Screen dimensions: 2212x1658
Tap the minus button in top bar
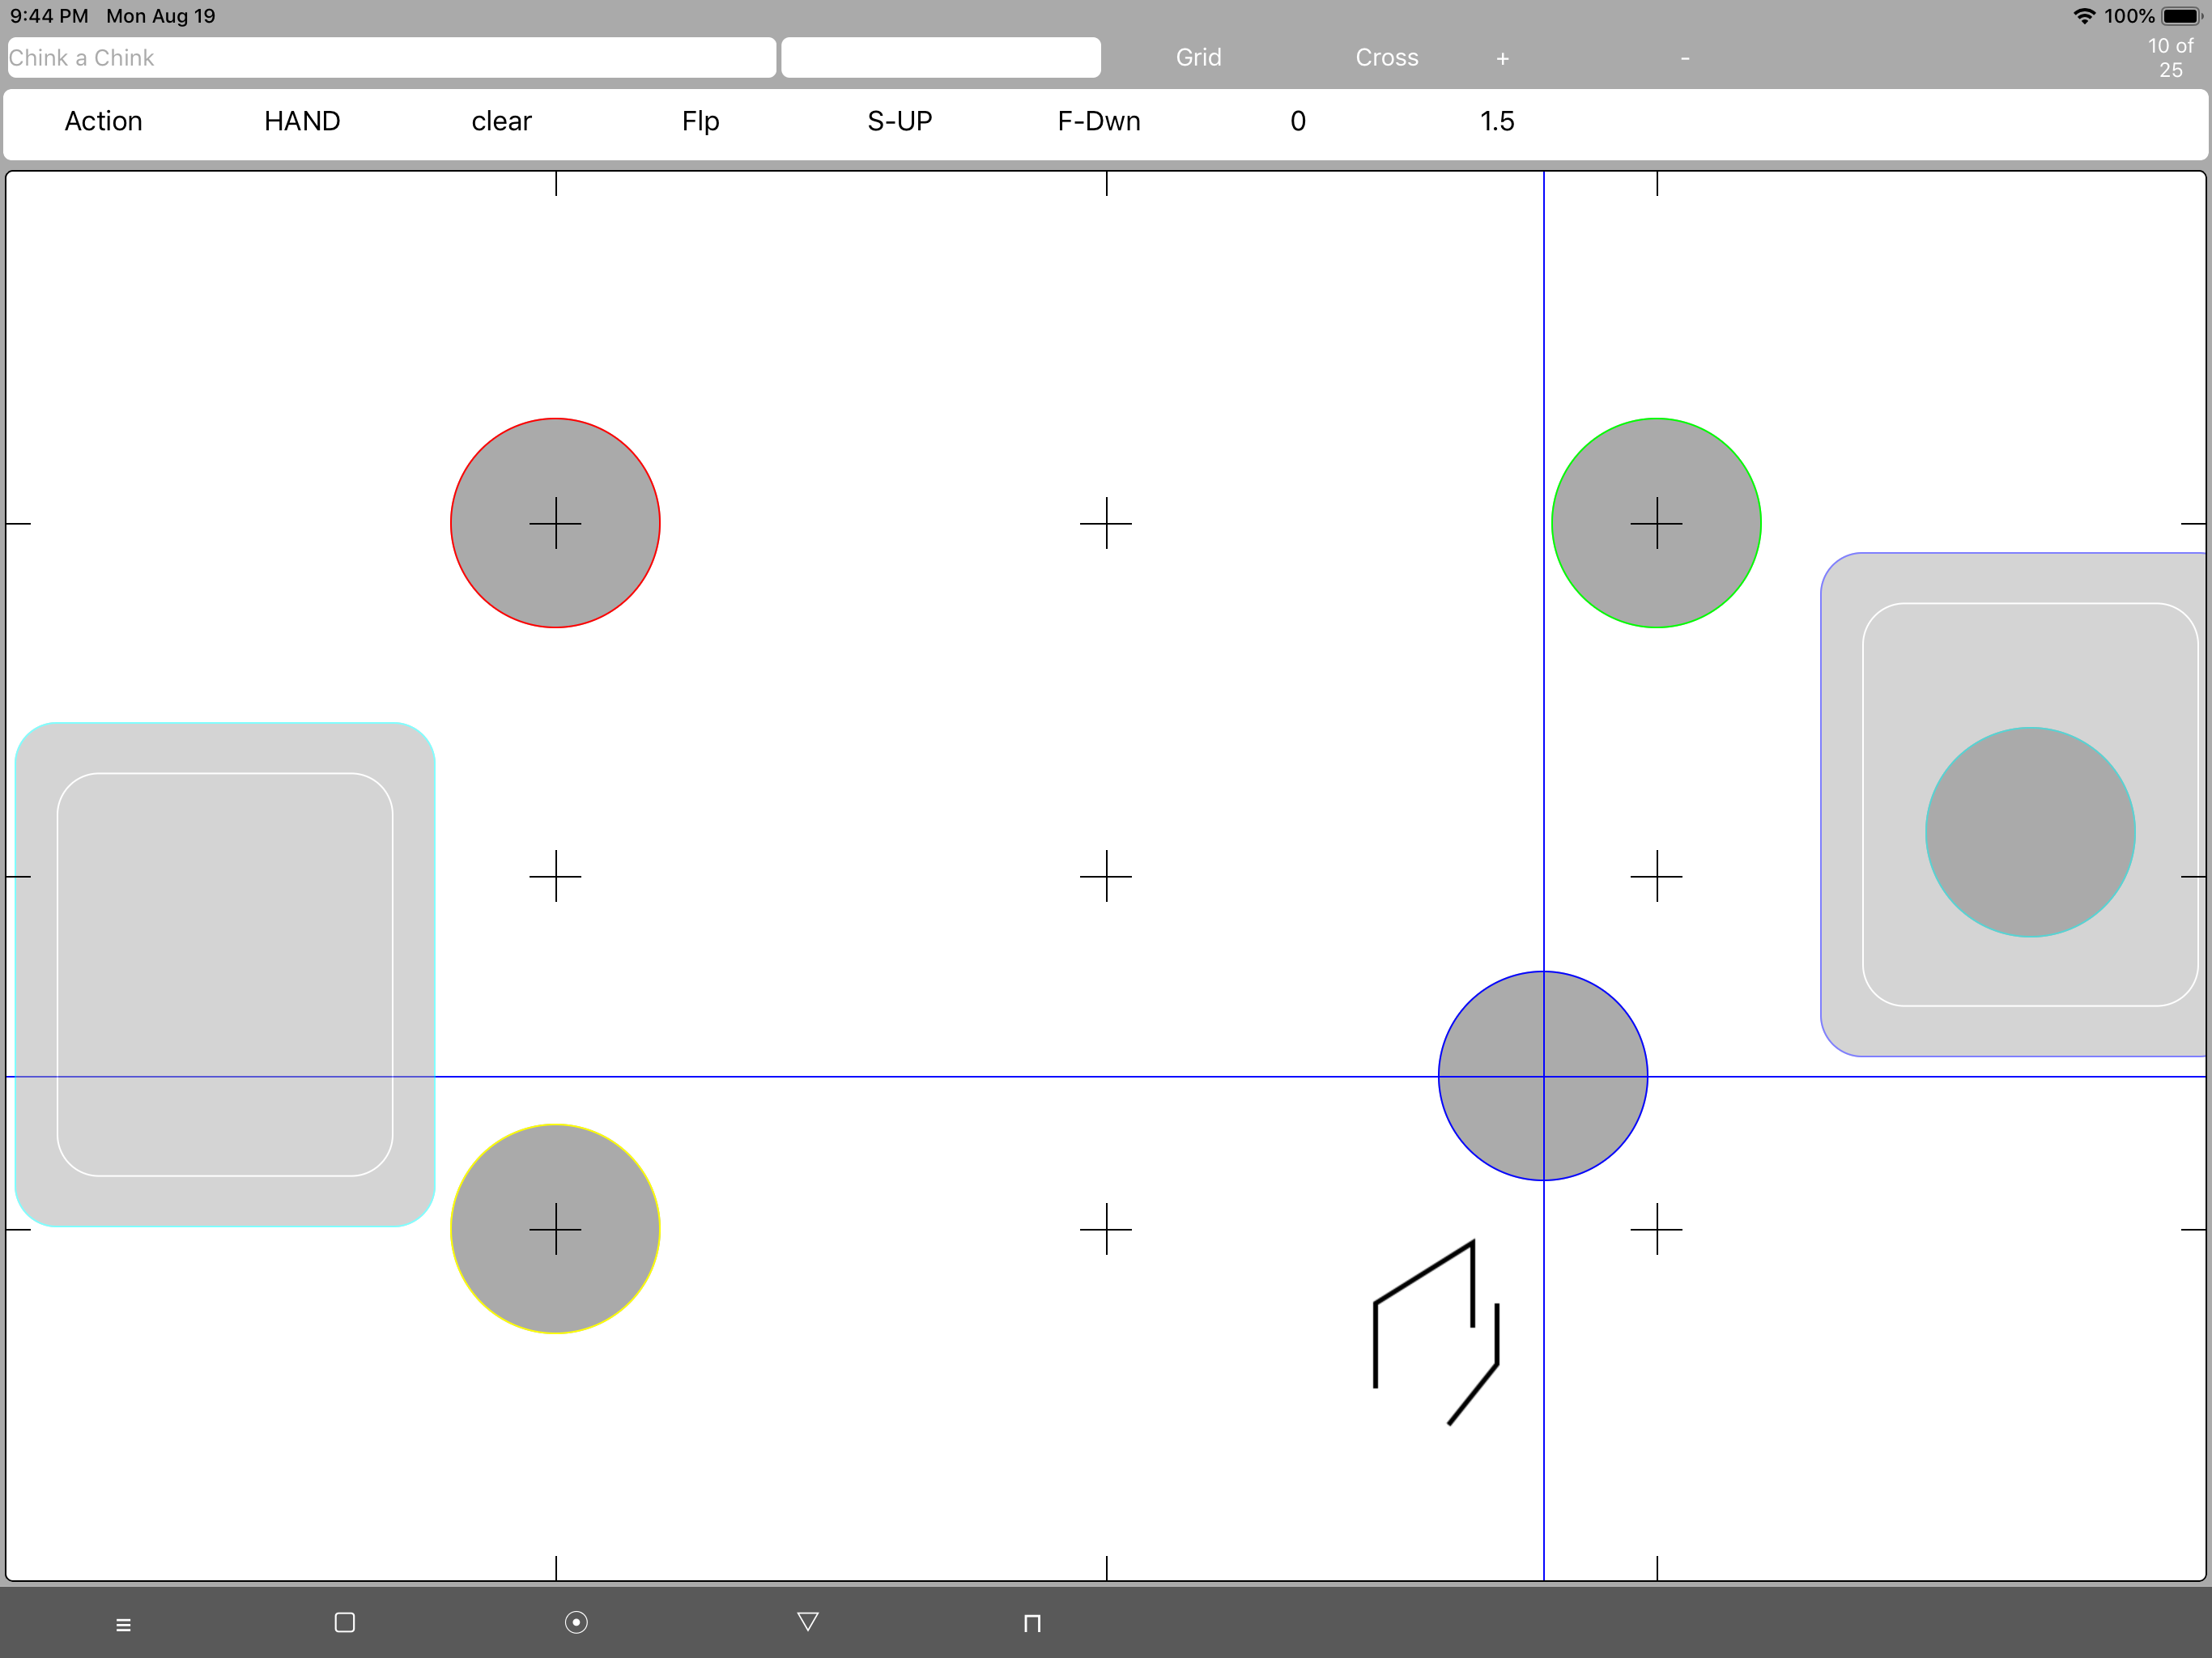coord(1685,58)
